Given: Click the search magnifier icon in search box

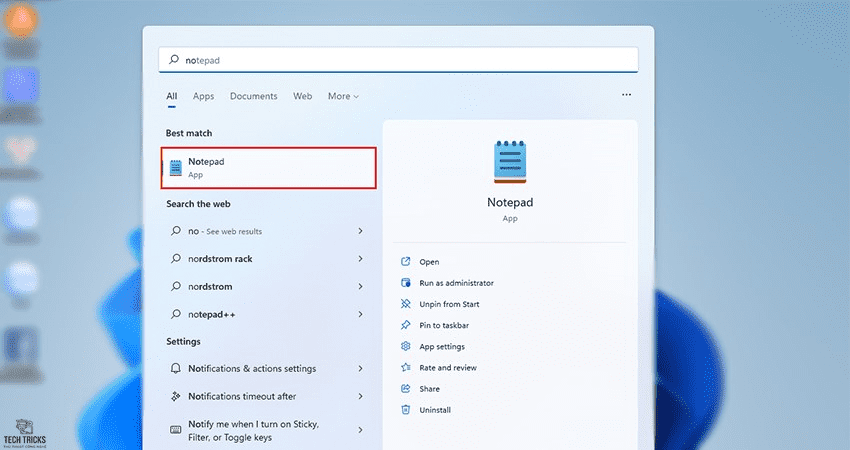Looking at the screenshot, I should pyautogui.click(x=173, y=59).
